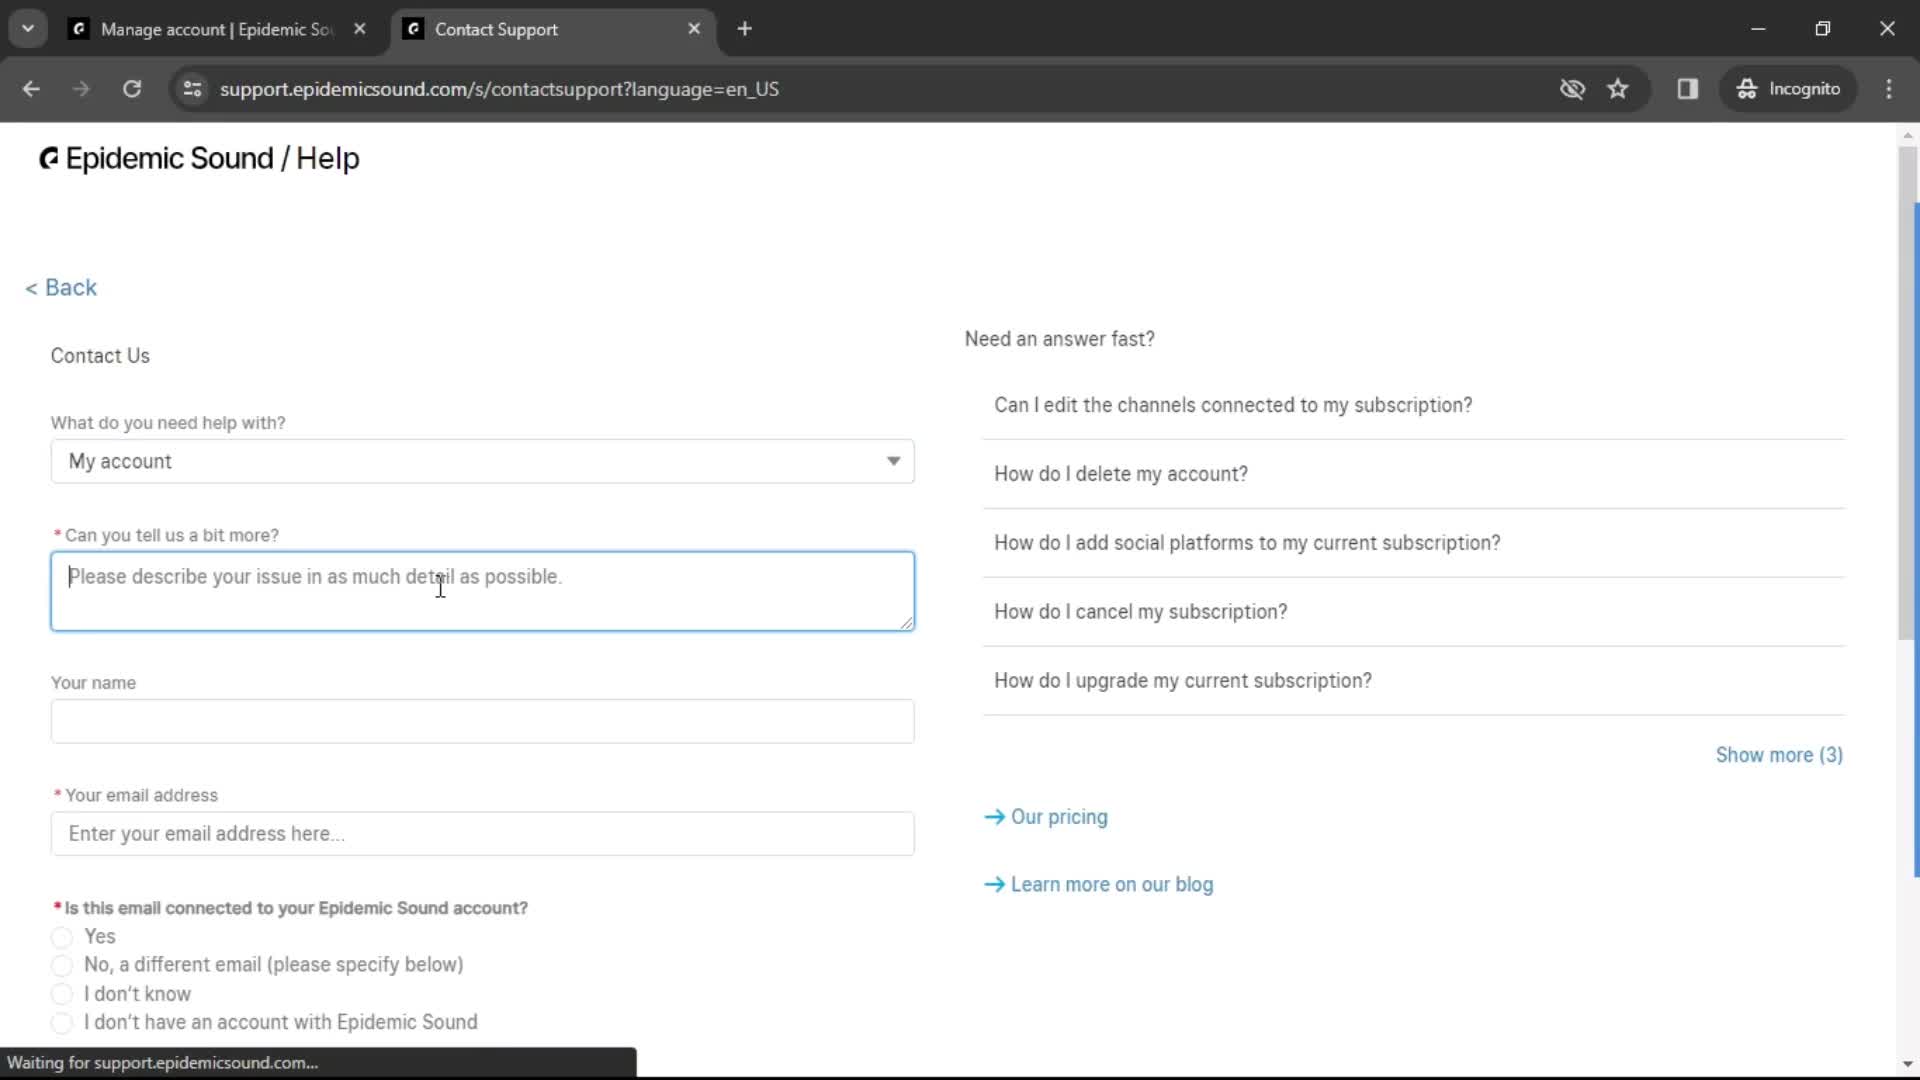Click the scrollbar up arrow
The height and width of the screenshot is (1080, 1920).
tap(1907, 134)
